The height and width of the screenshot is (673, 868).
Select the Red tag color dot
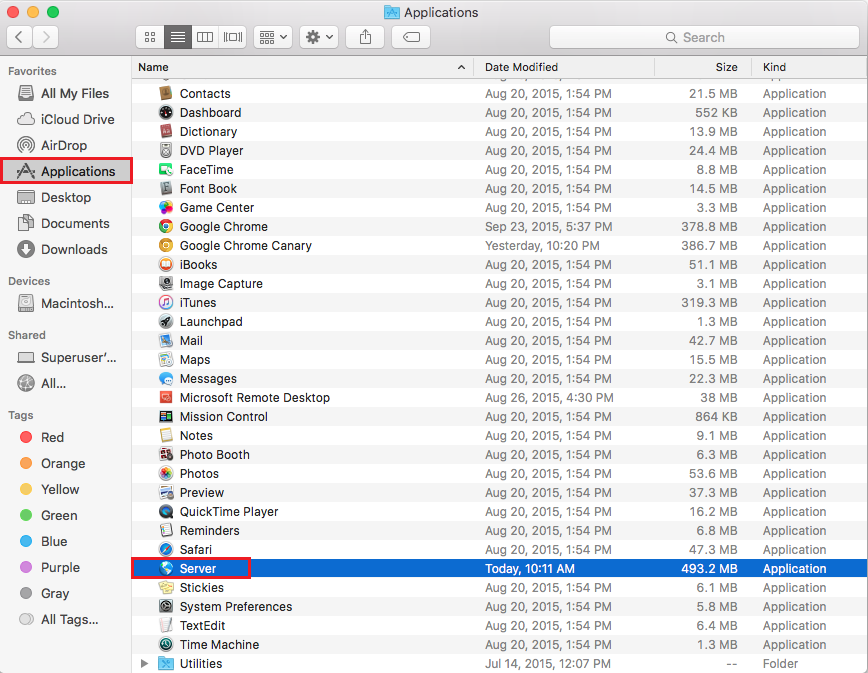click(26, 438)
